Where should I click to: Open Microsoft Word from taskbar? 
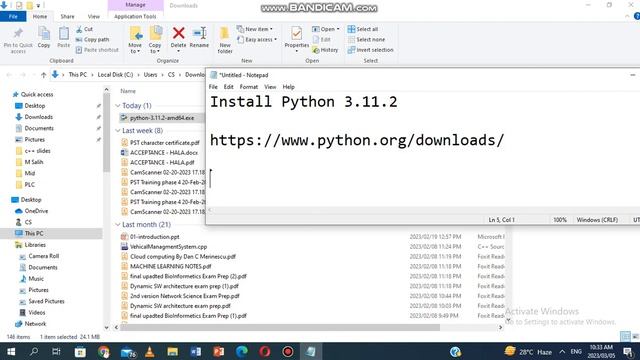click(196, 351)
